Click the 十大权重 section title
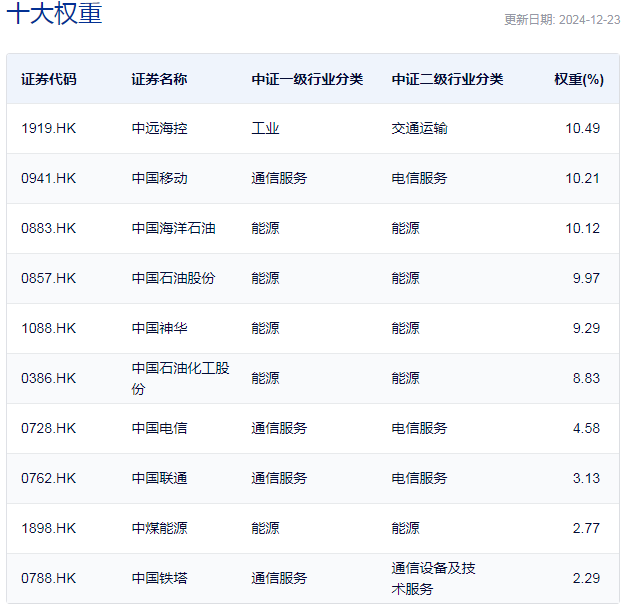The height and width of the screenshot is (613, 626). [x=54, y=15]
